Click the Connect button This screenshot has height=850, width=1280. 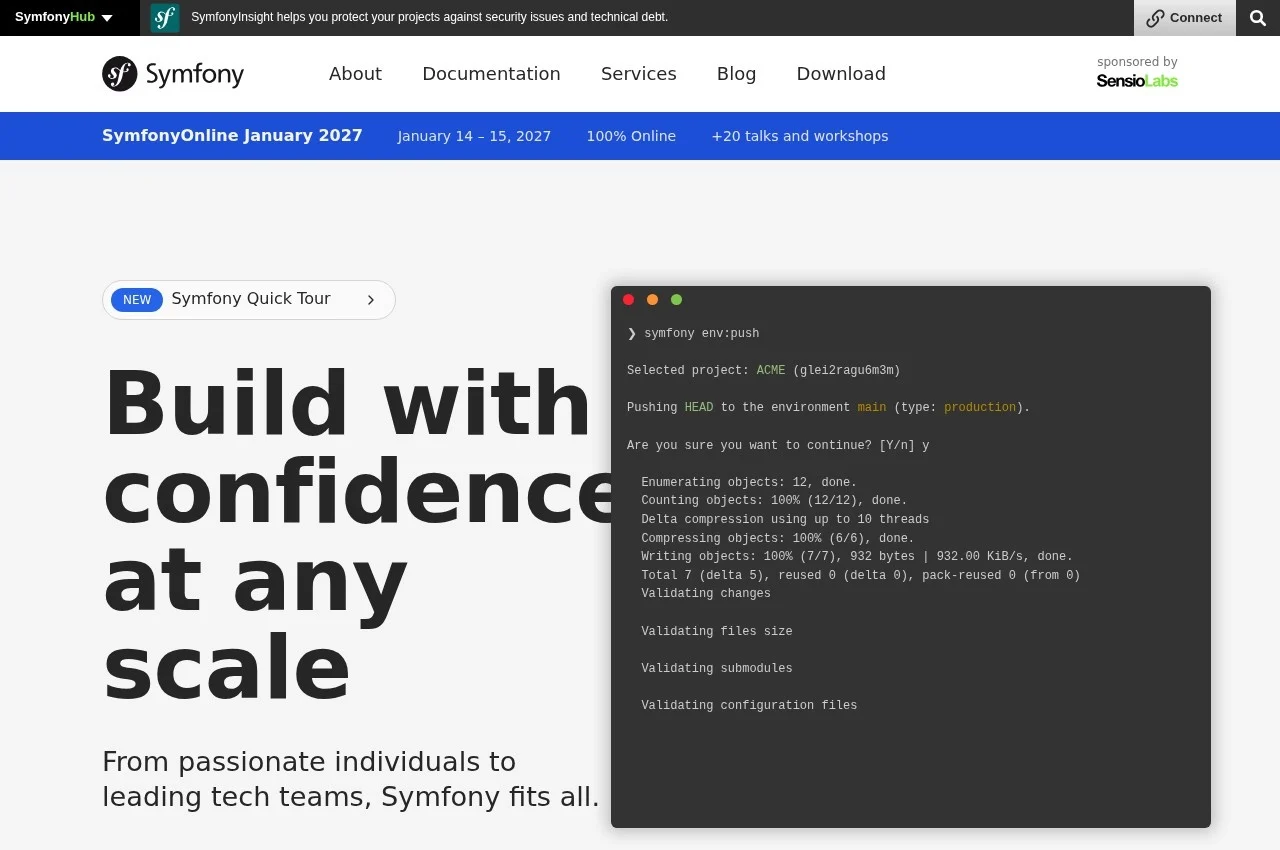pyautogui.click(x=1185, y=18)
